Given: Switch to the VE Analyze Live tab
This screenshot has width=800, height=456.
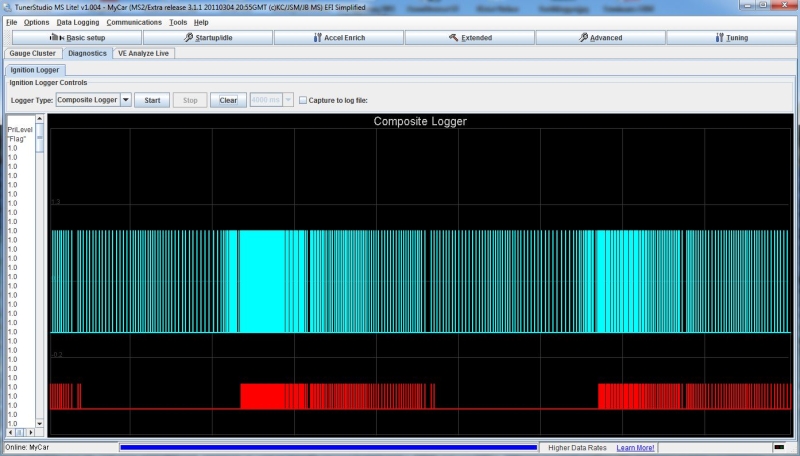Looking at the screenshot, I should 143,53.
